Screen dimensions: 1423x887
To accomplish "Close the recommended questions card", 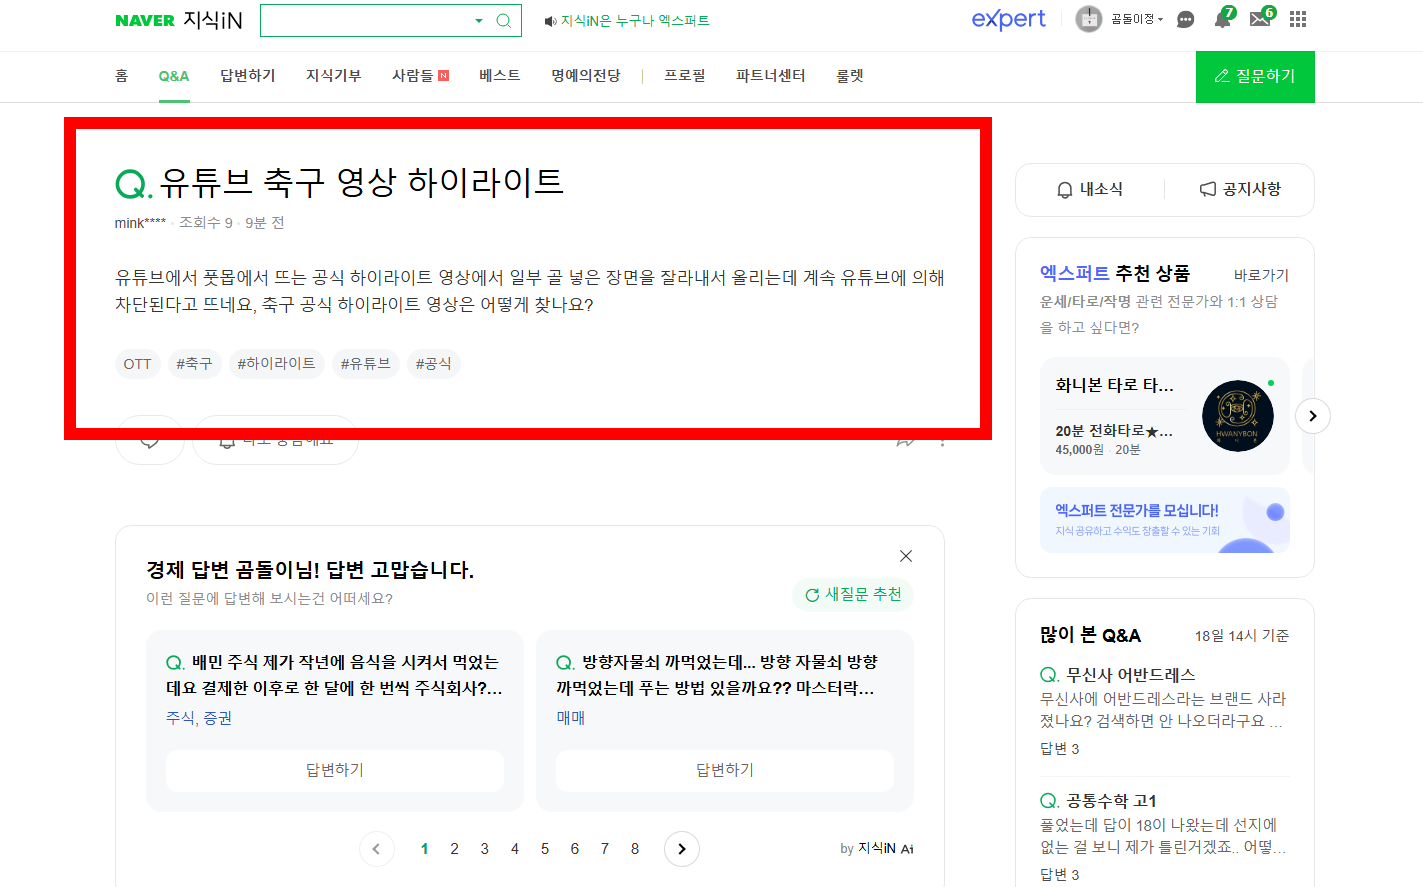I will tap(906, 556).
